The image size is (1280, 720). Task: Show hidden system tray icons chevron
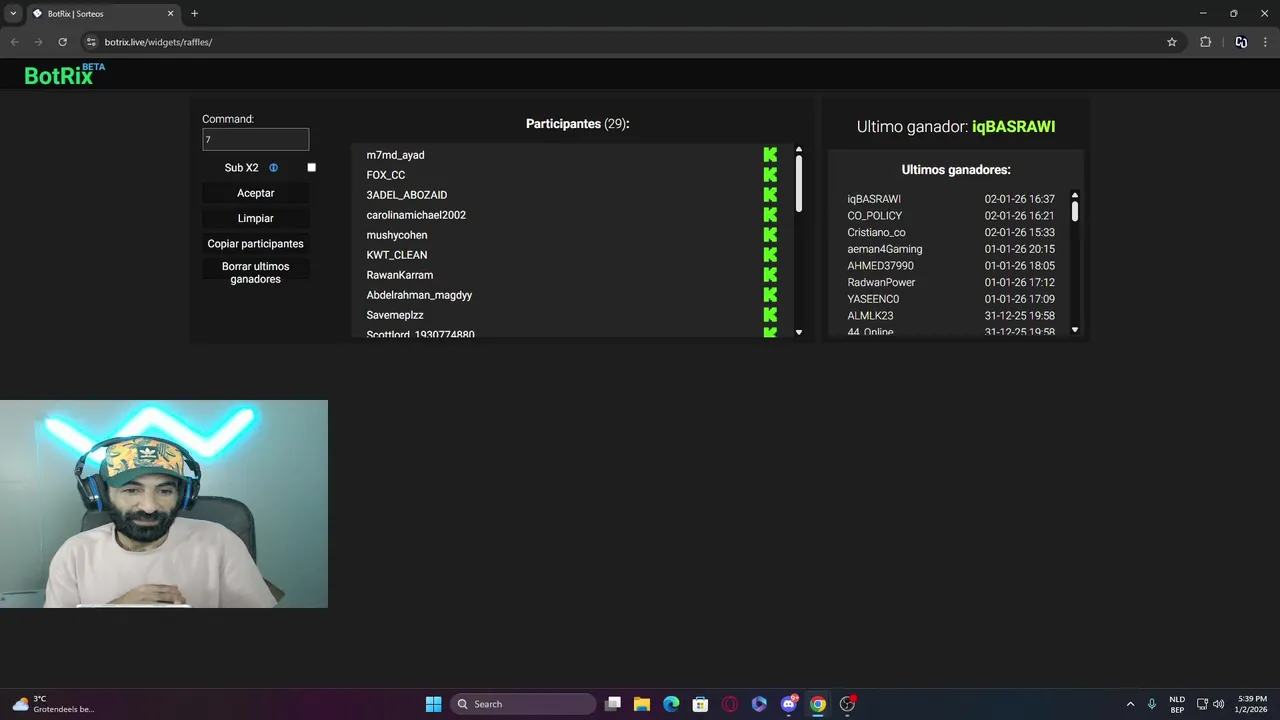pyautogui.click(x=1130, y=704)
